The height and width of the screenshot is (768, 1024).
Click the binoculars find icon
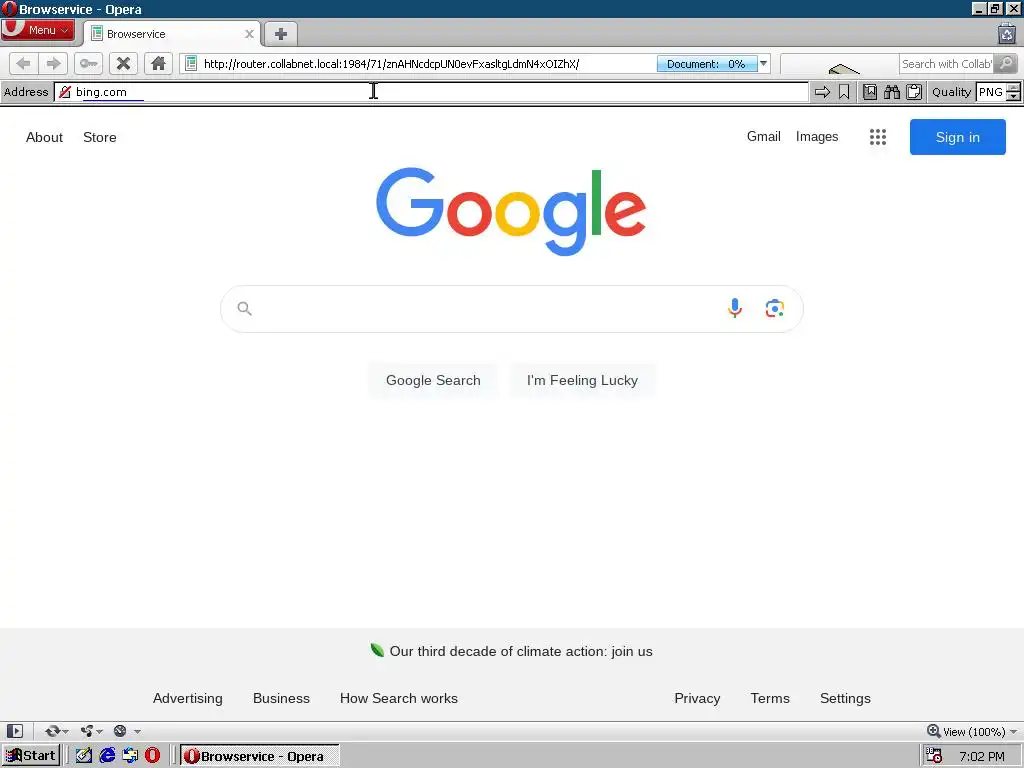coord(892,92)
